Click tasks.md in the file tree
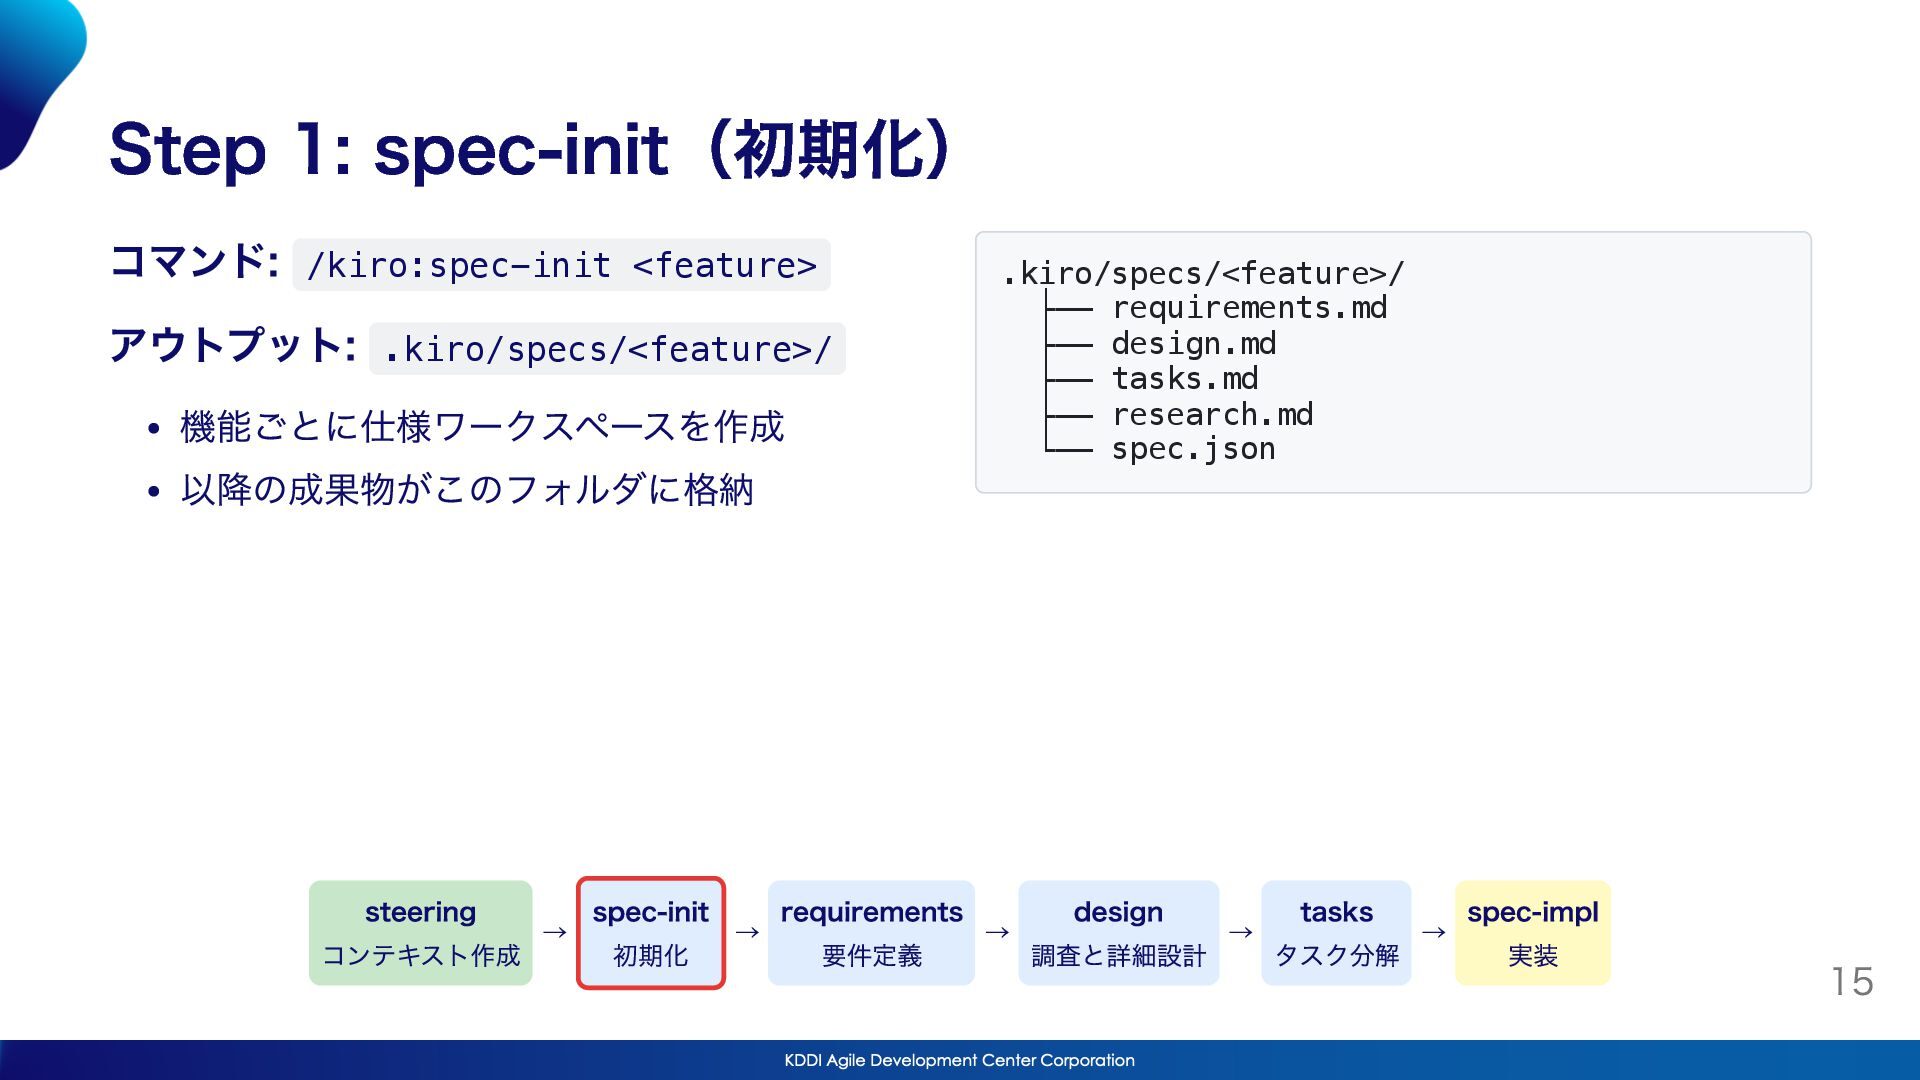 click(1185, 379)
